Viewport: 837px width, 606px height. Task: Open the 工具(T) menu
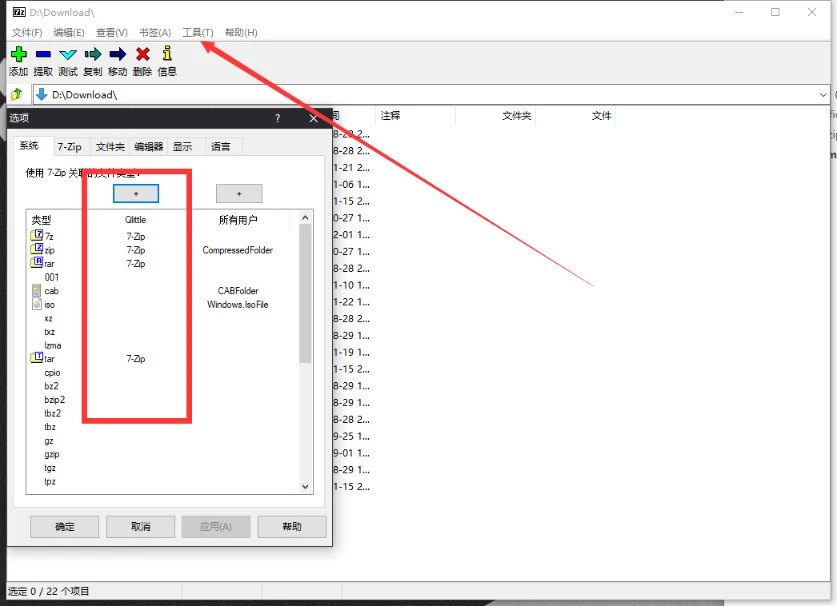click(198, 33)
